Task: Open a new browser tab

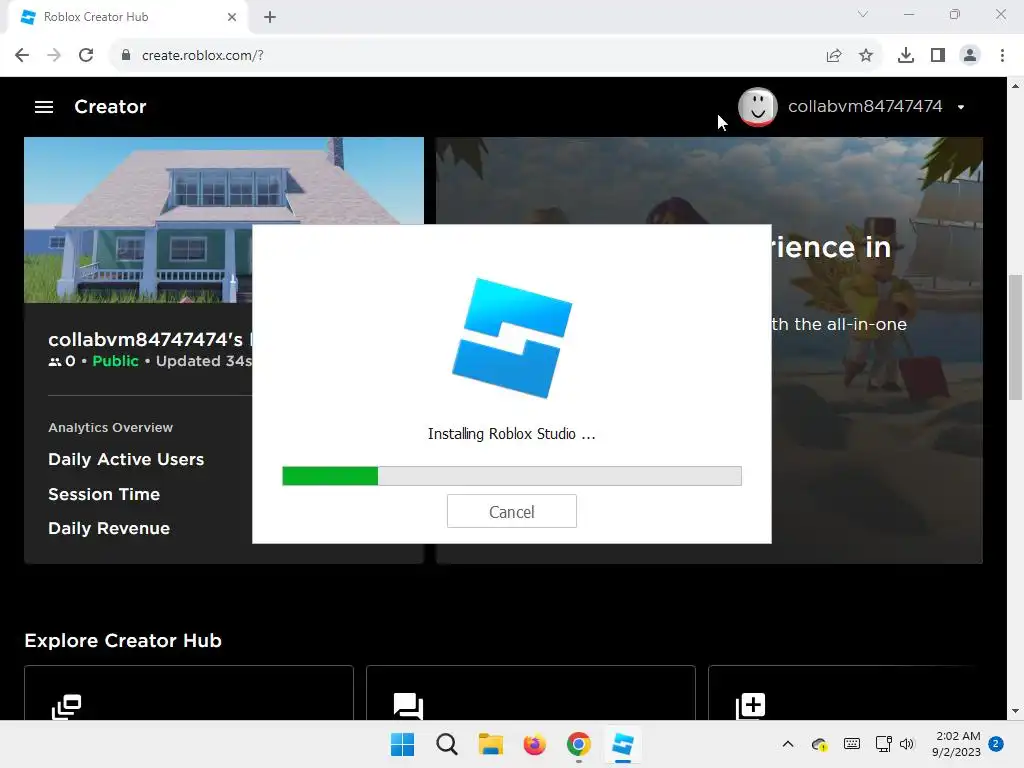Action: point(270,17)
